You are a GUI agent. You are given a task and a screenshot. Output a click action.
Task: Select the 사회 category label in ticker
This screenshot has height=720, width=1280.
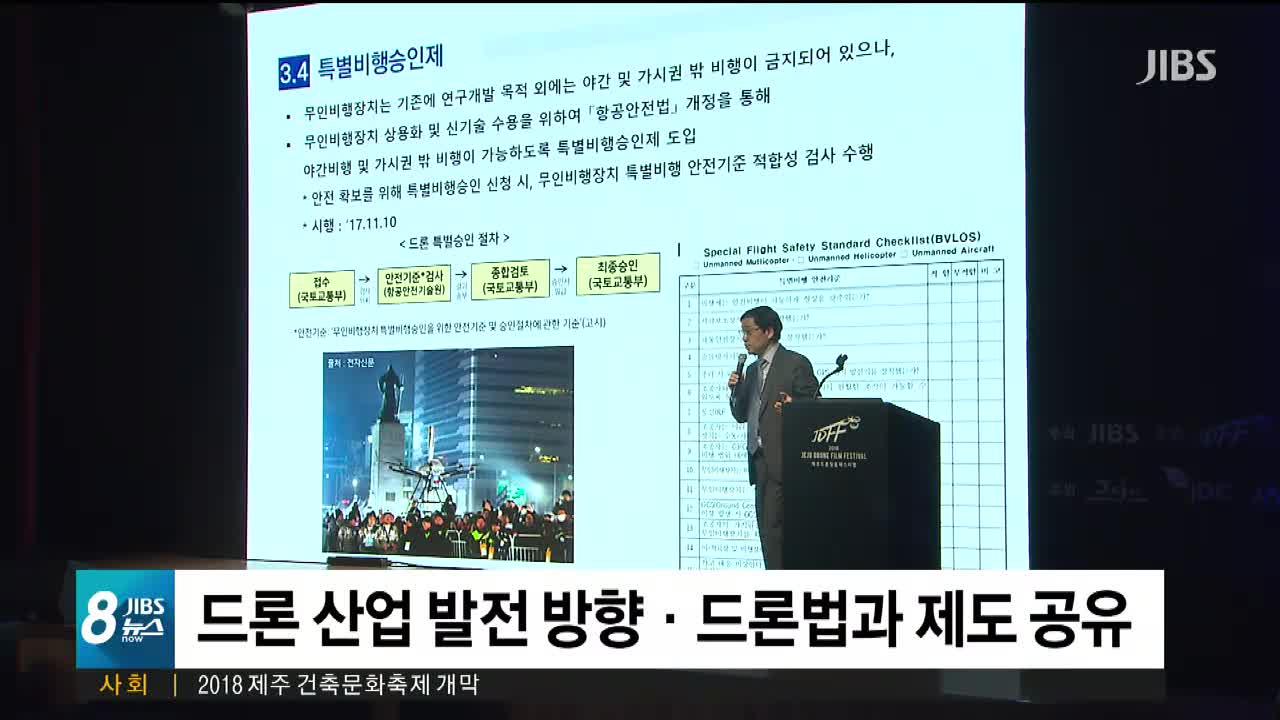pyautogui.click(x=124, y=685)
